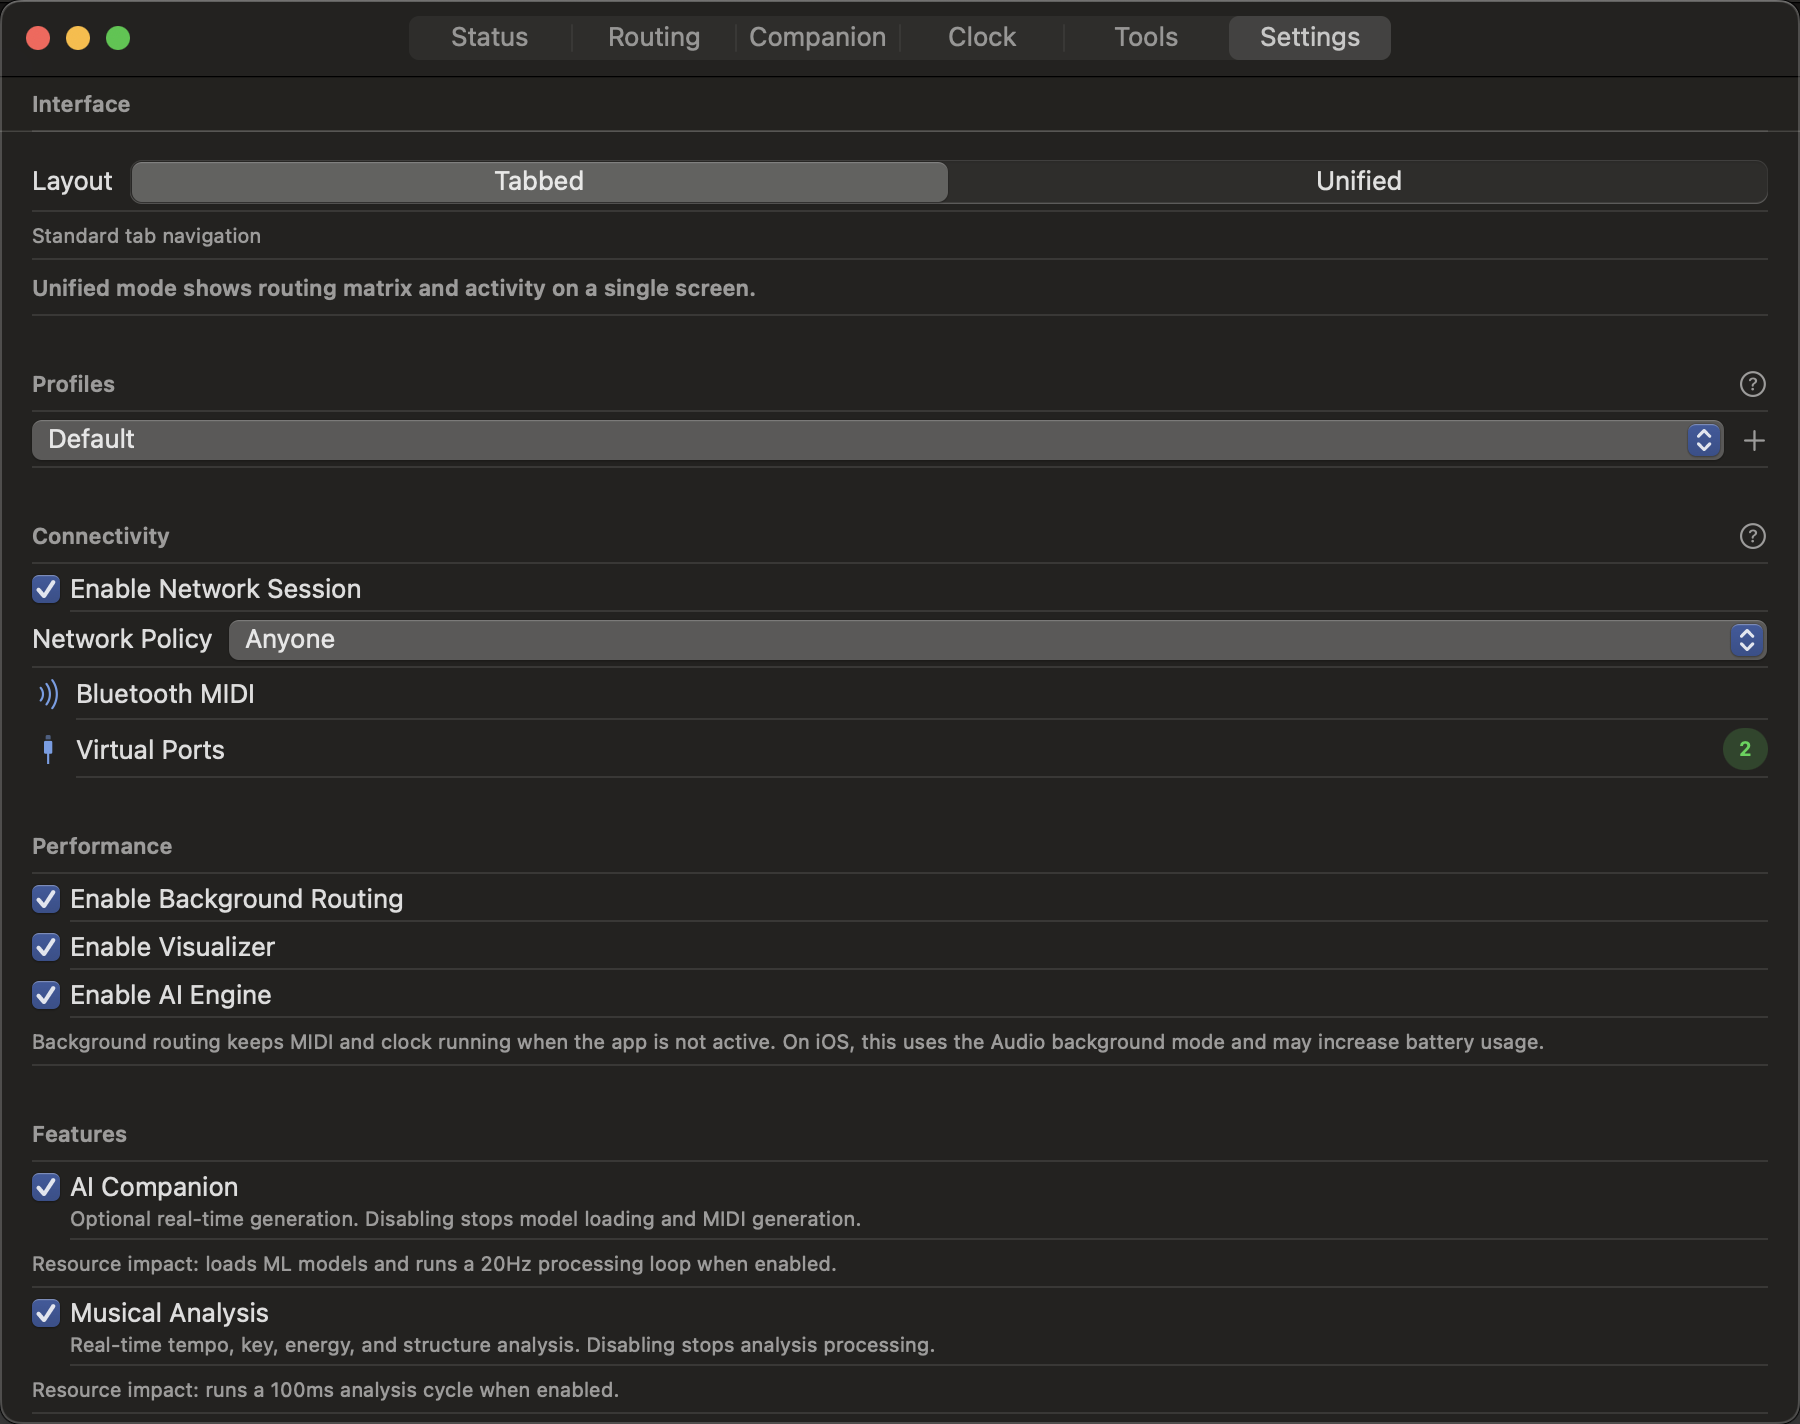Open the Clock tab
This screenshot has width=1800, height=1424.
coord(981,37)
